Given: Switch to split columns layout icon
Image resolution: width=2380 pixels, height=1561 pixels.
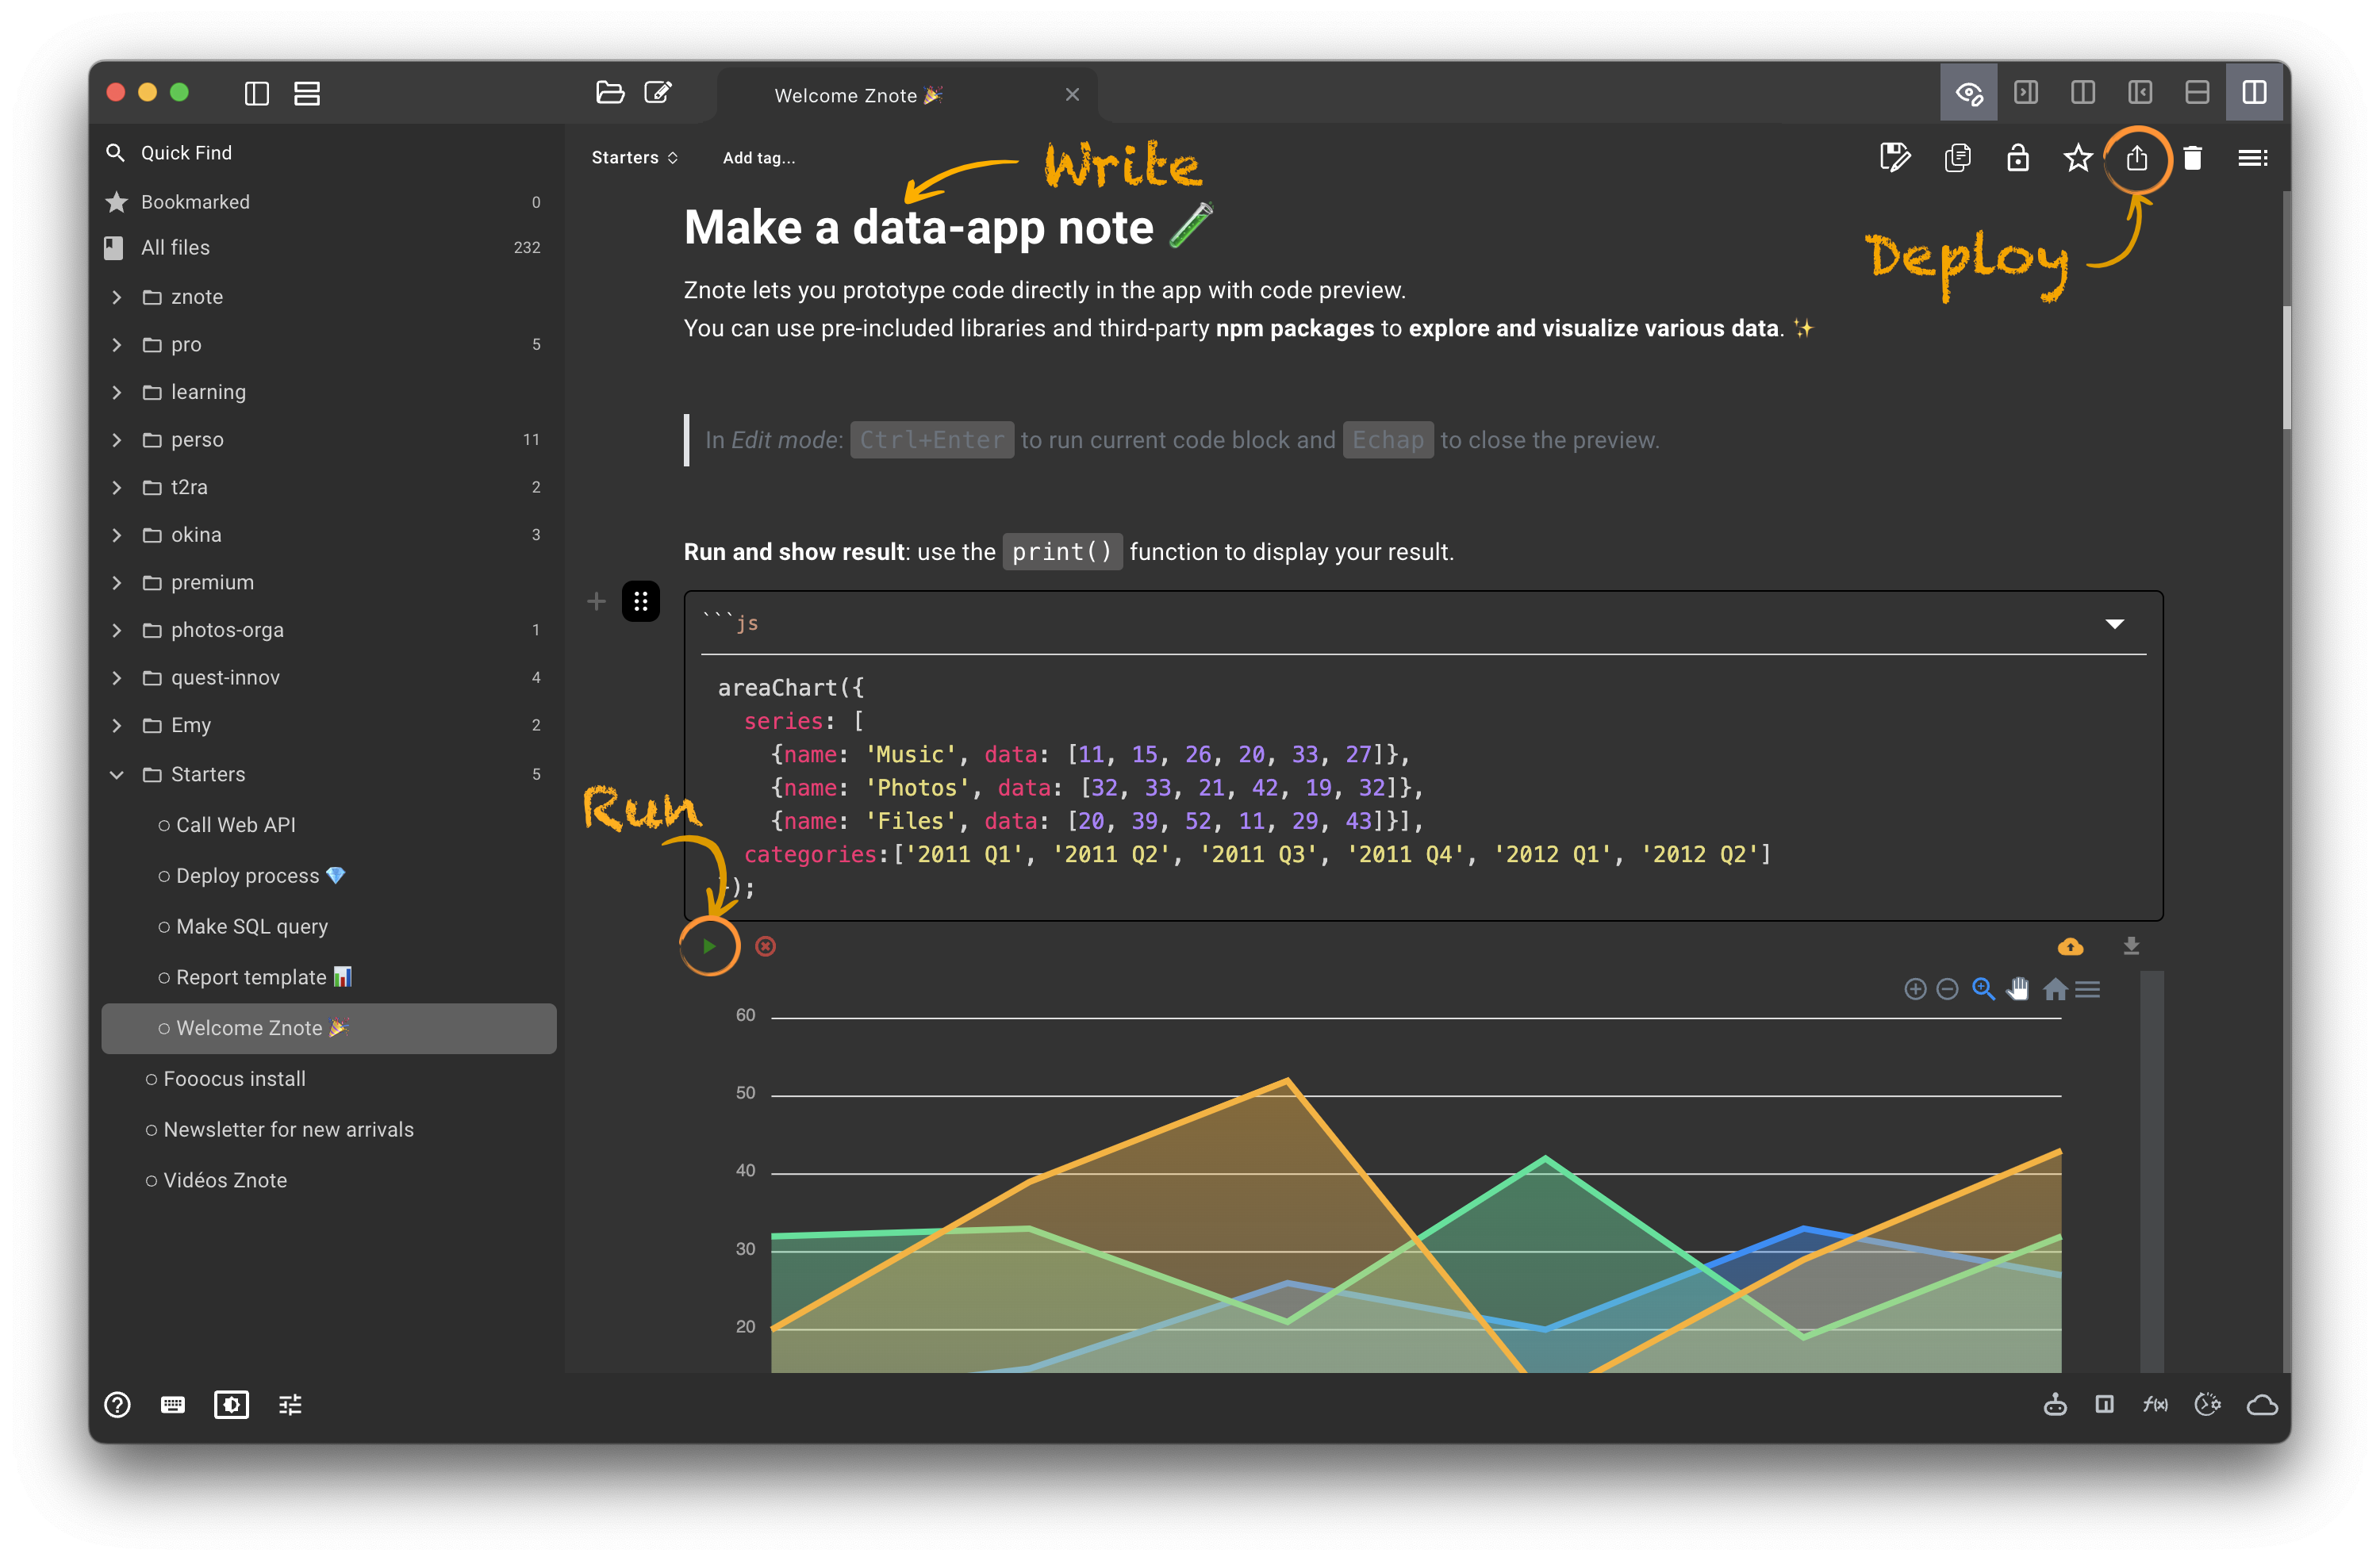Looking at the screenshot, I should [x=2083, y=93].
